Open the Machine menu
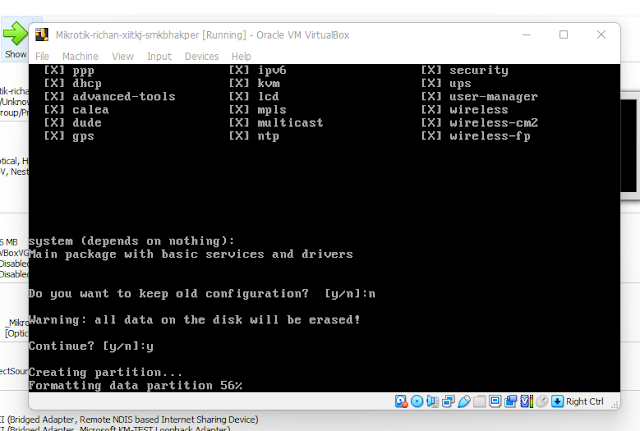 (80, 56)
